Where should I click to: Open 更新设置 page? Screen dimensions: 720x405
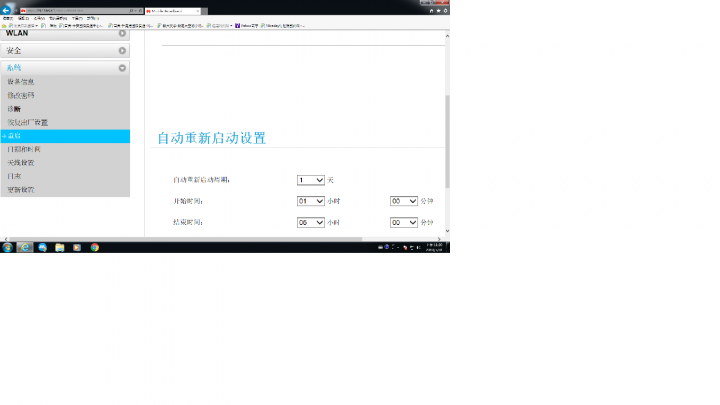(x=21, y=190)
